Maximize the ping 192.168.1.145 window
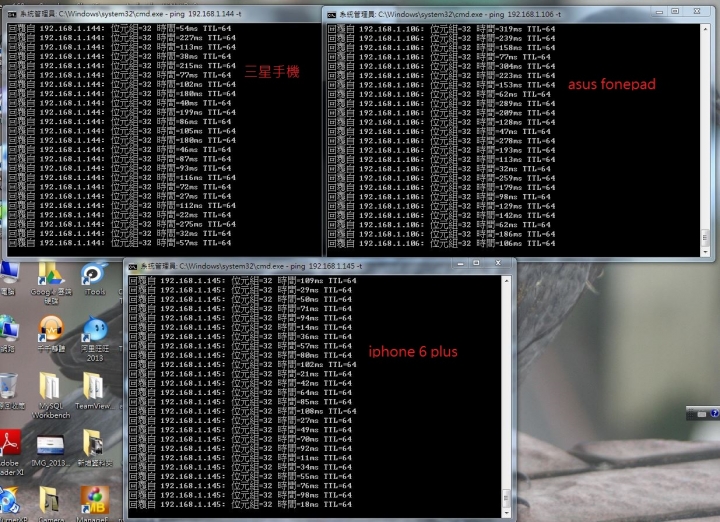Image resolution: width=720 pixels, height=522 pixels. pyautogui.click(x=476, y=263)
